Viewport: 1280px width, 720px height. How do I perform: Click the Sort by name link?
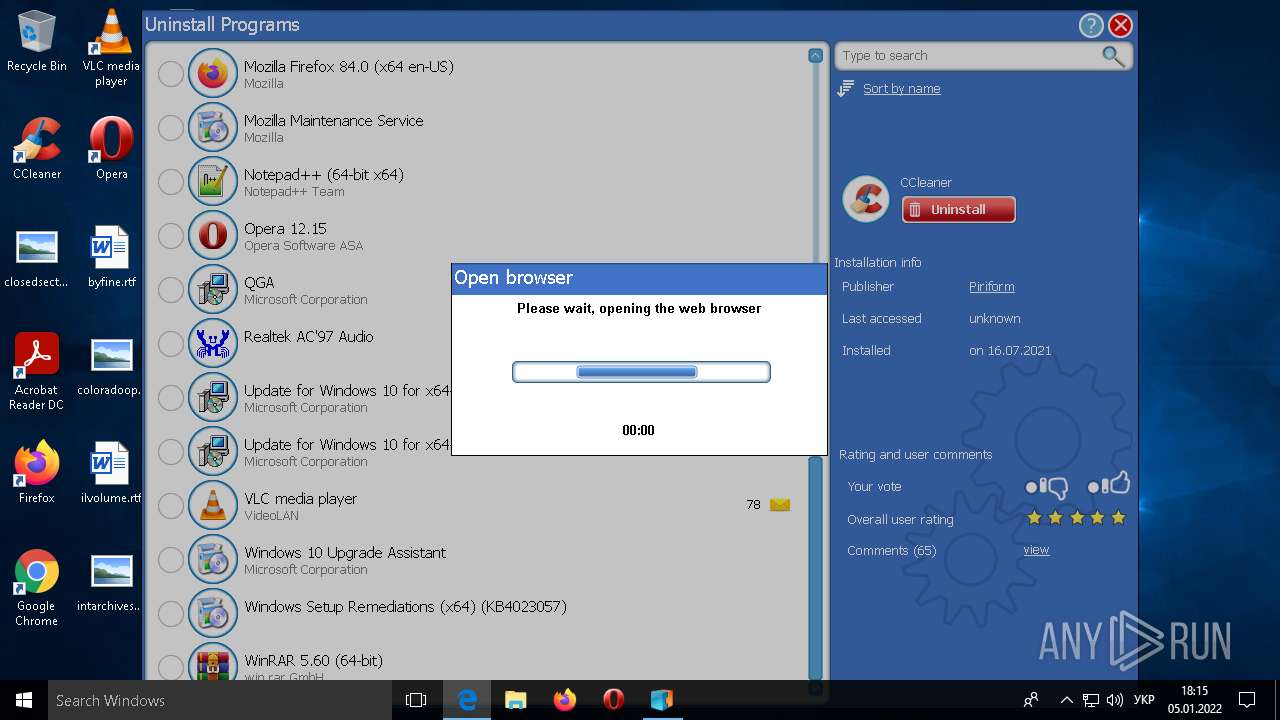[x=902, y=89]
